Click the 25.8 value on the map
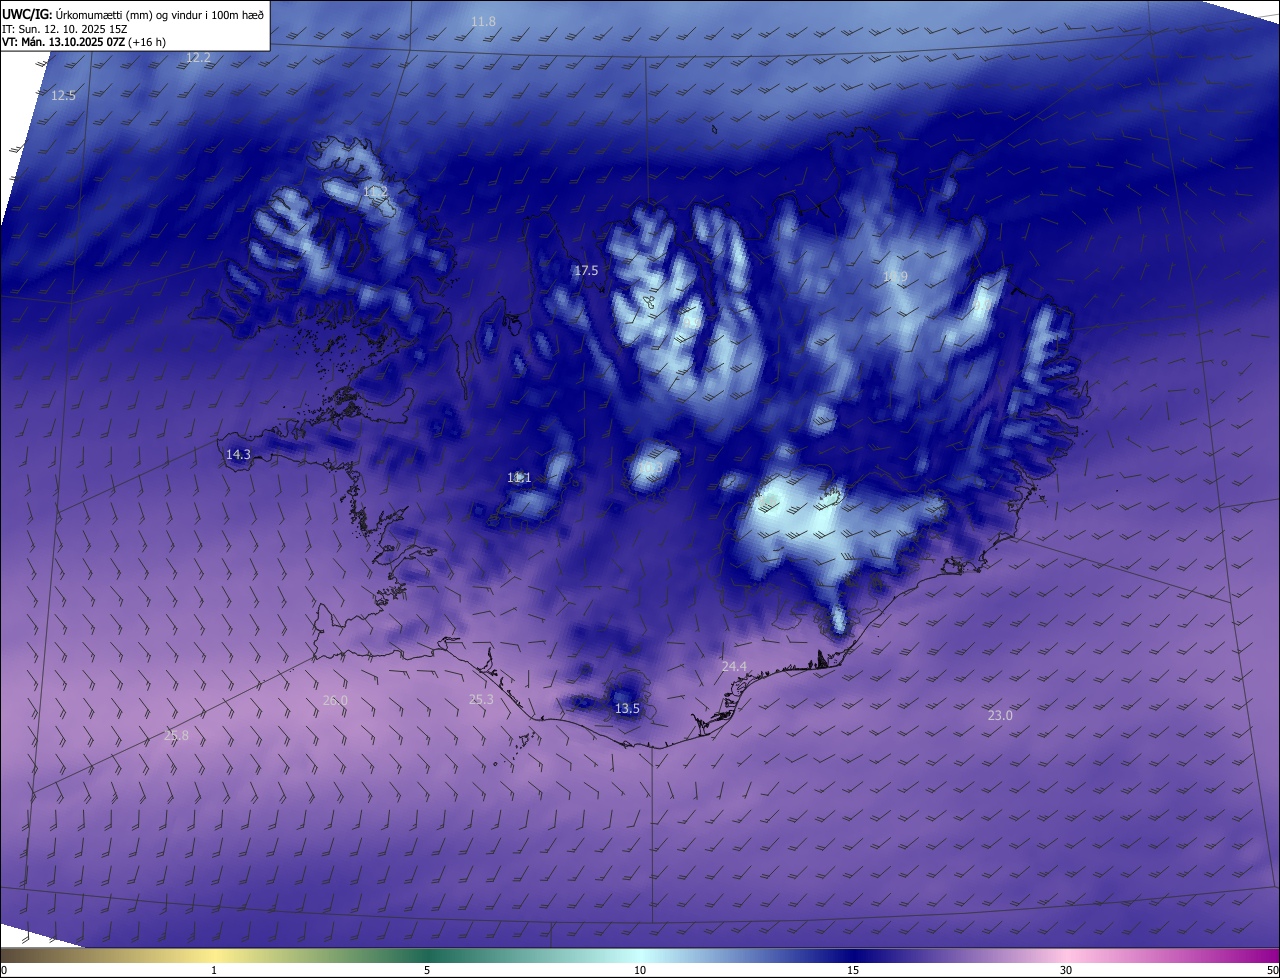The width and height of the screenshot is (1280, 978). coord(176,736)
